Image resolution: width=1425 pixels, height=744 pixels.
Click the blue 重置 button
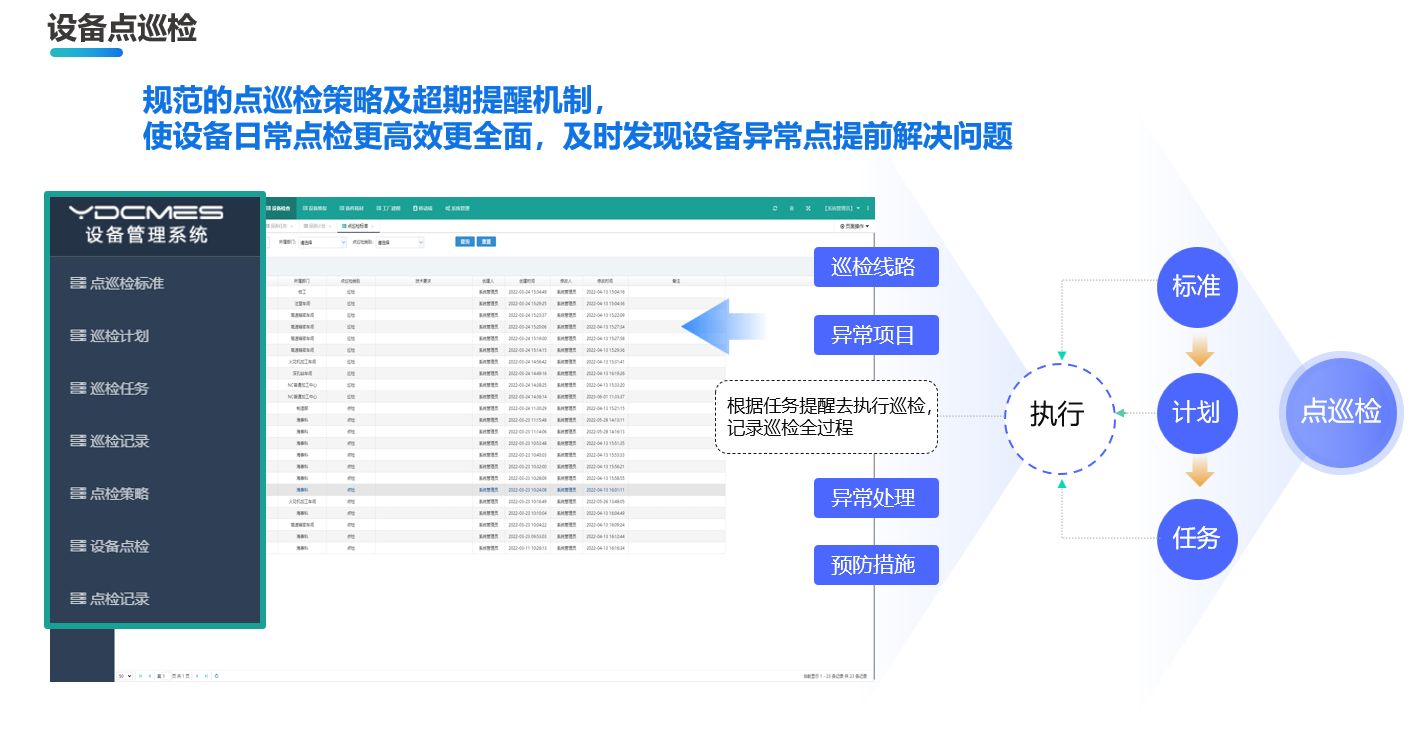486,241
